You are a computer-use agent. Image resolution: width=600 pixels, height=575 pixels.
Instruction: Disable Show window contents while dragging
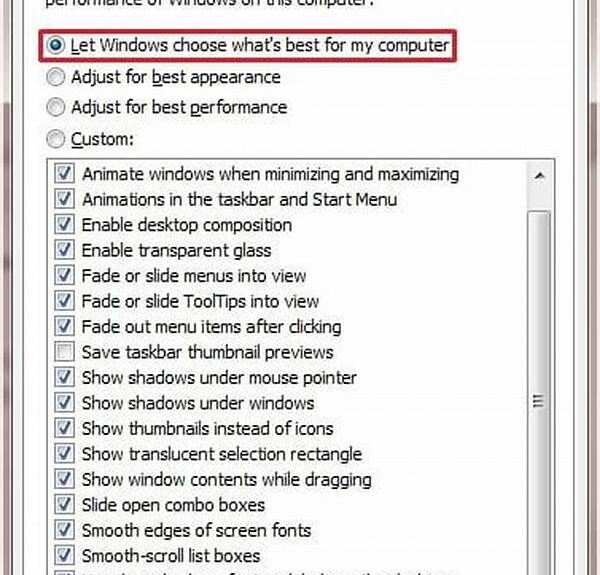tap(65, 480)
